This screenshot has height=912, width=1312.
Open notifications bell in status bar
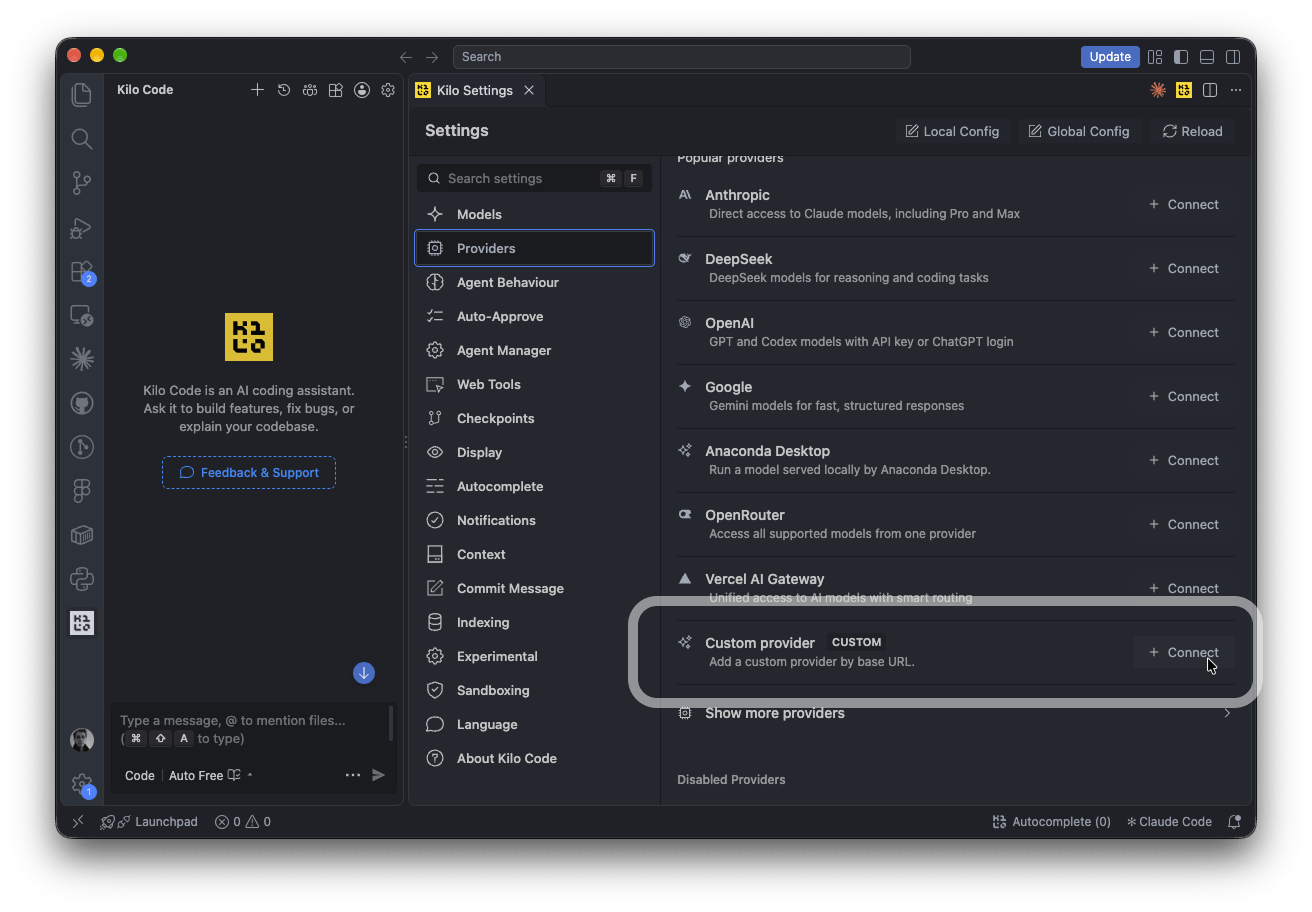pyautogui.click(x=1235, y=822)
